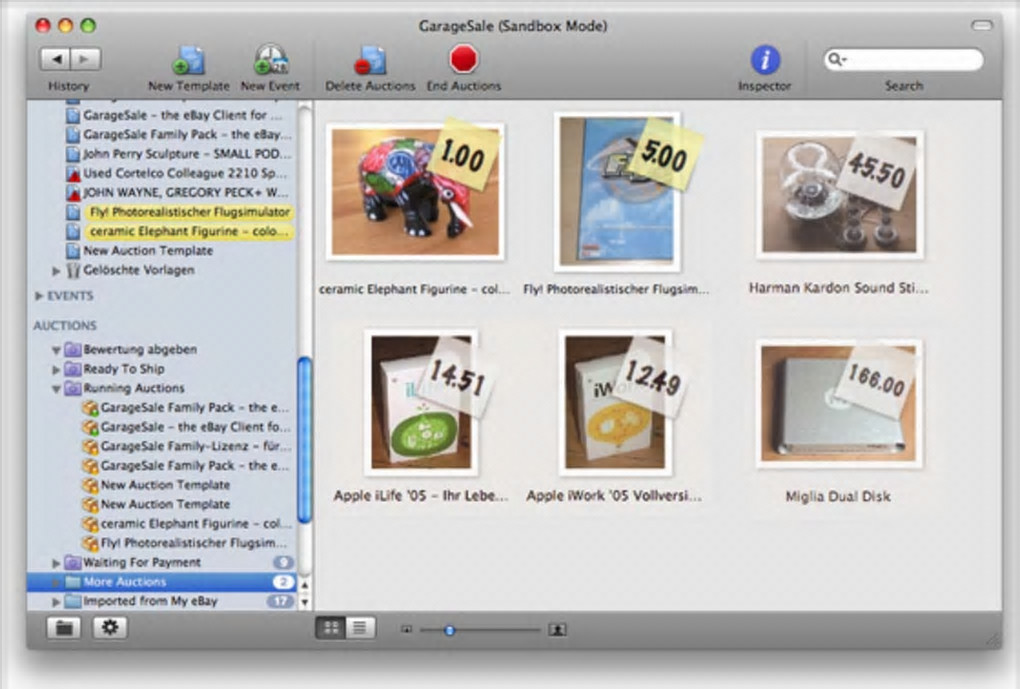1020x689 pixels.
Task: Select running auction Fly! Photorealistischer Flugsim
Action: click(161, 543)
